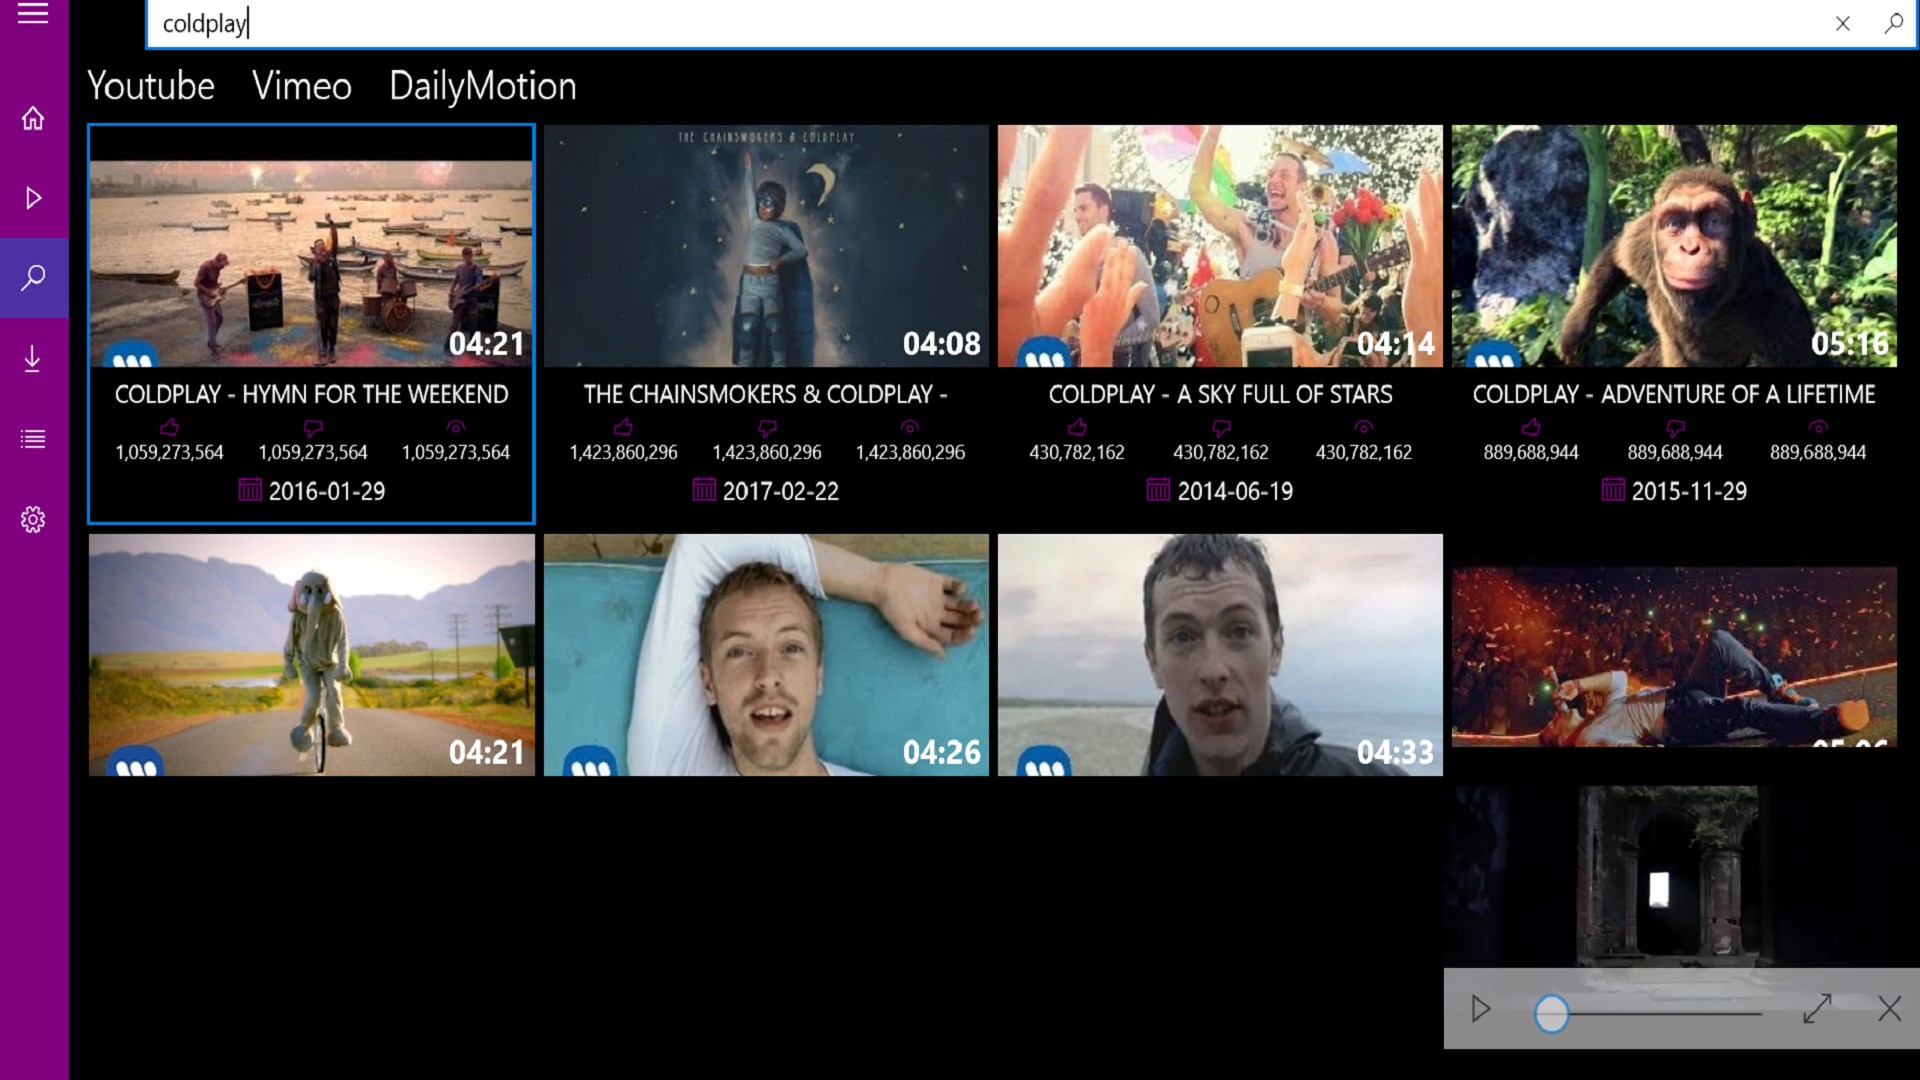Expand the mini player to fullscreen

click(1817, 1008)
